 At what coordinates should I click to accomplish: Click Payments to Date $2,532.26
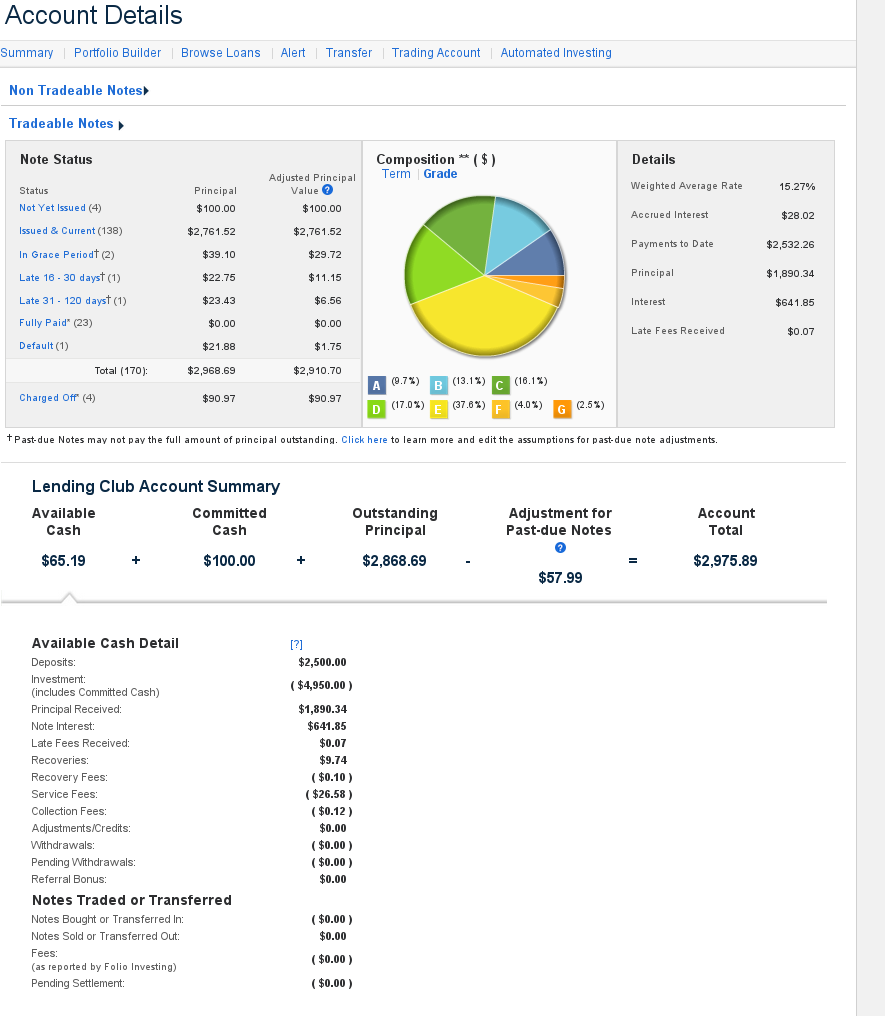tap(790, 244)
